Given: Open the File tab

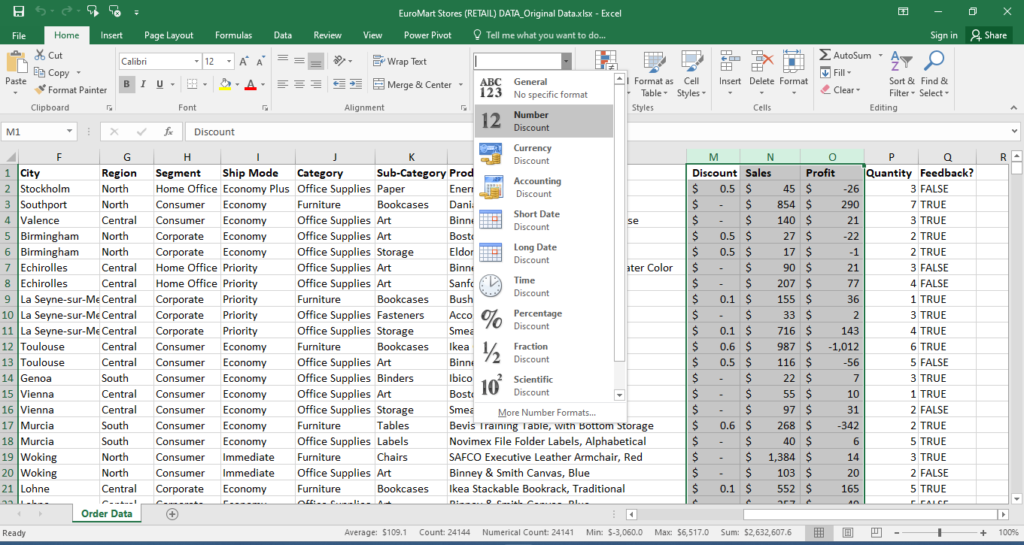Looking at the screenshot, I should (x=19, y=35).
